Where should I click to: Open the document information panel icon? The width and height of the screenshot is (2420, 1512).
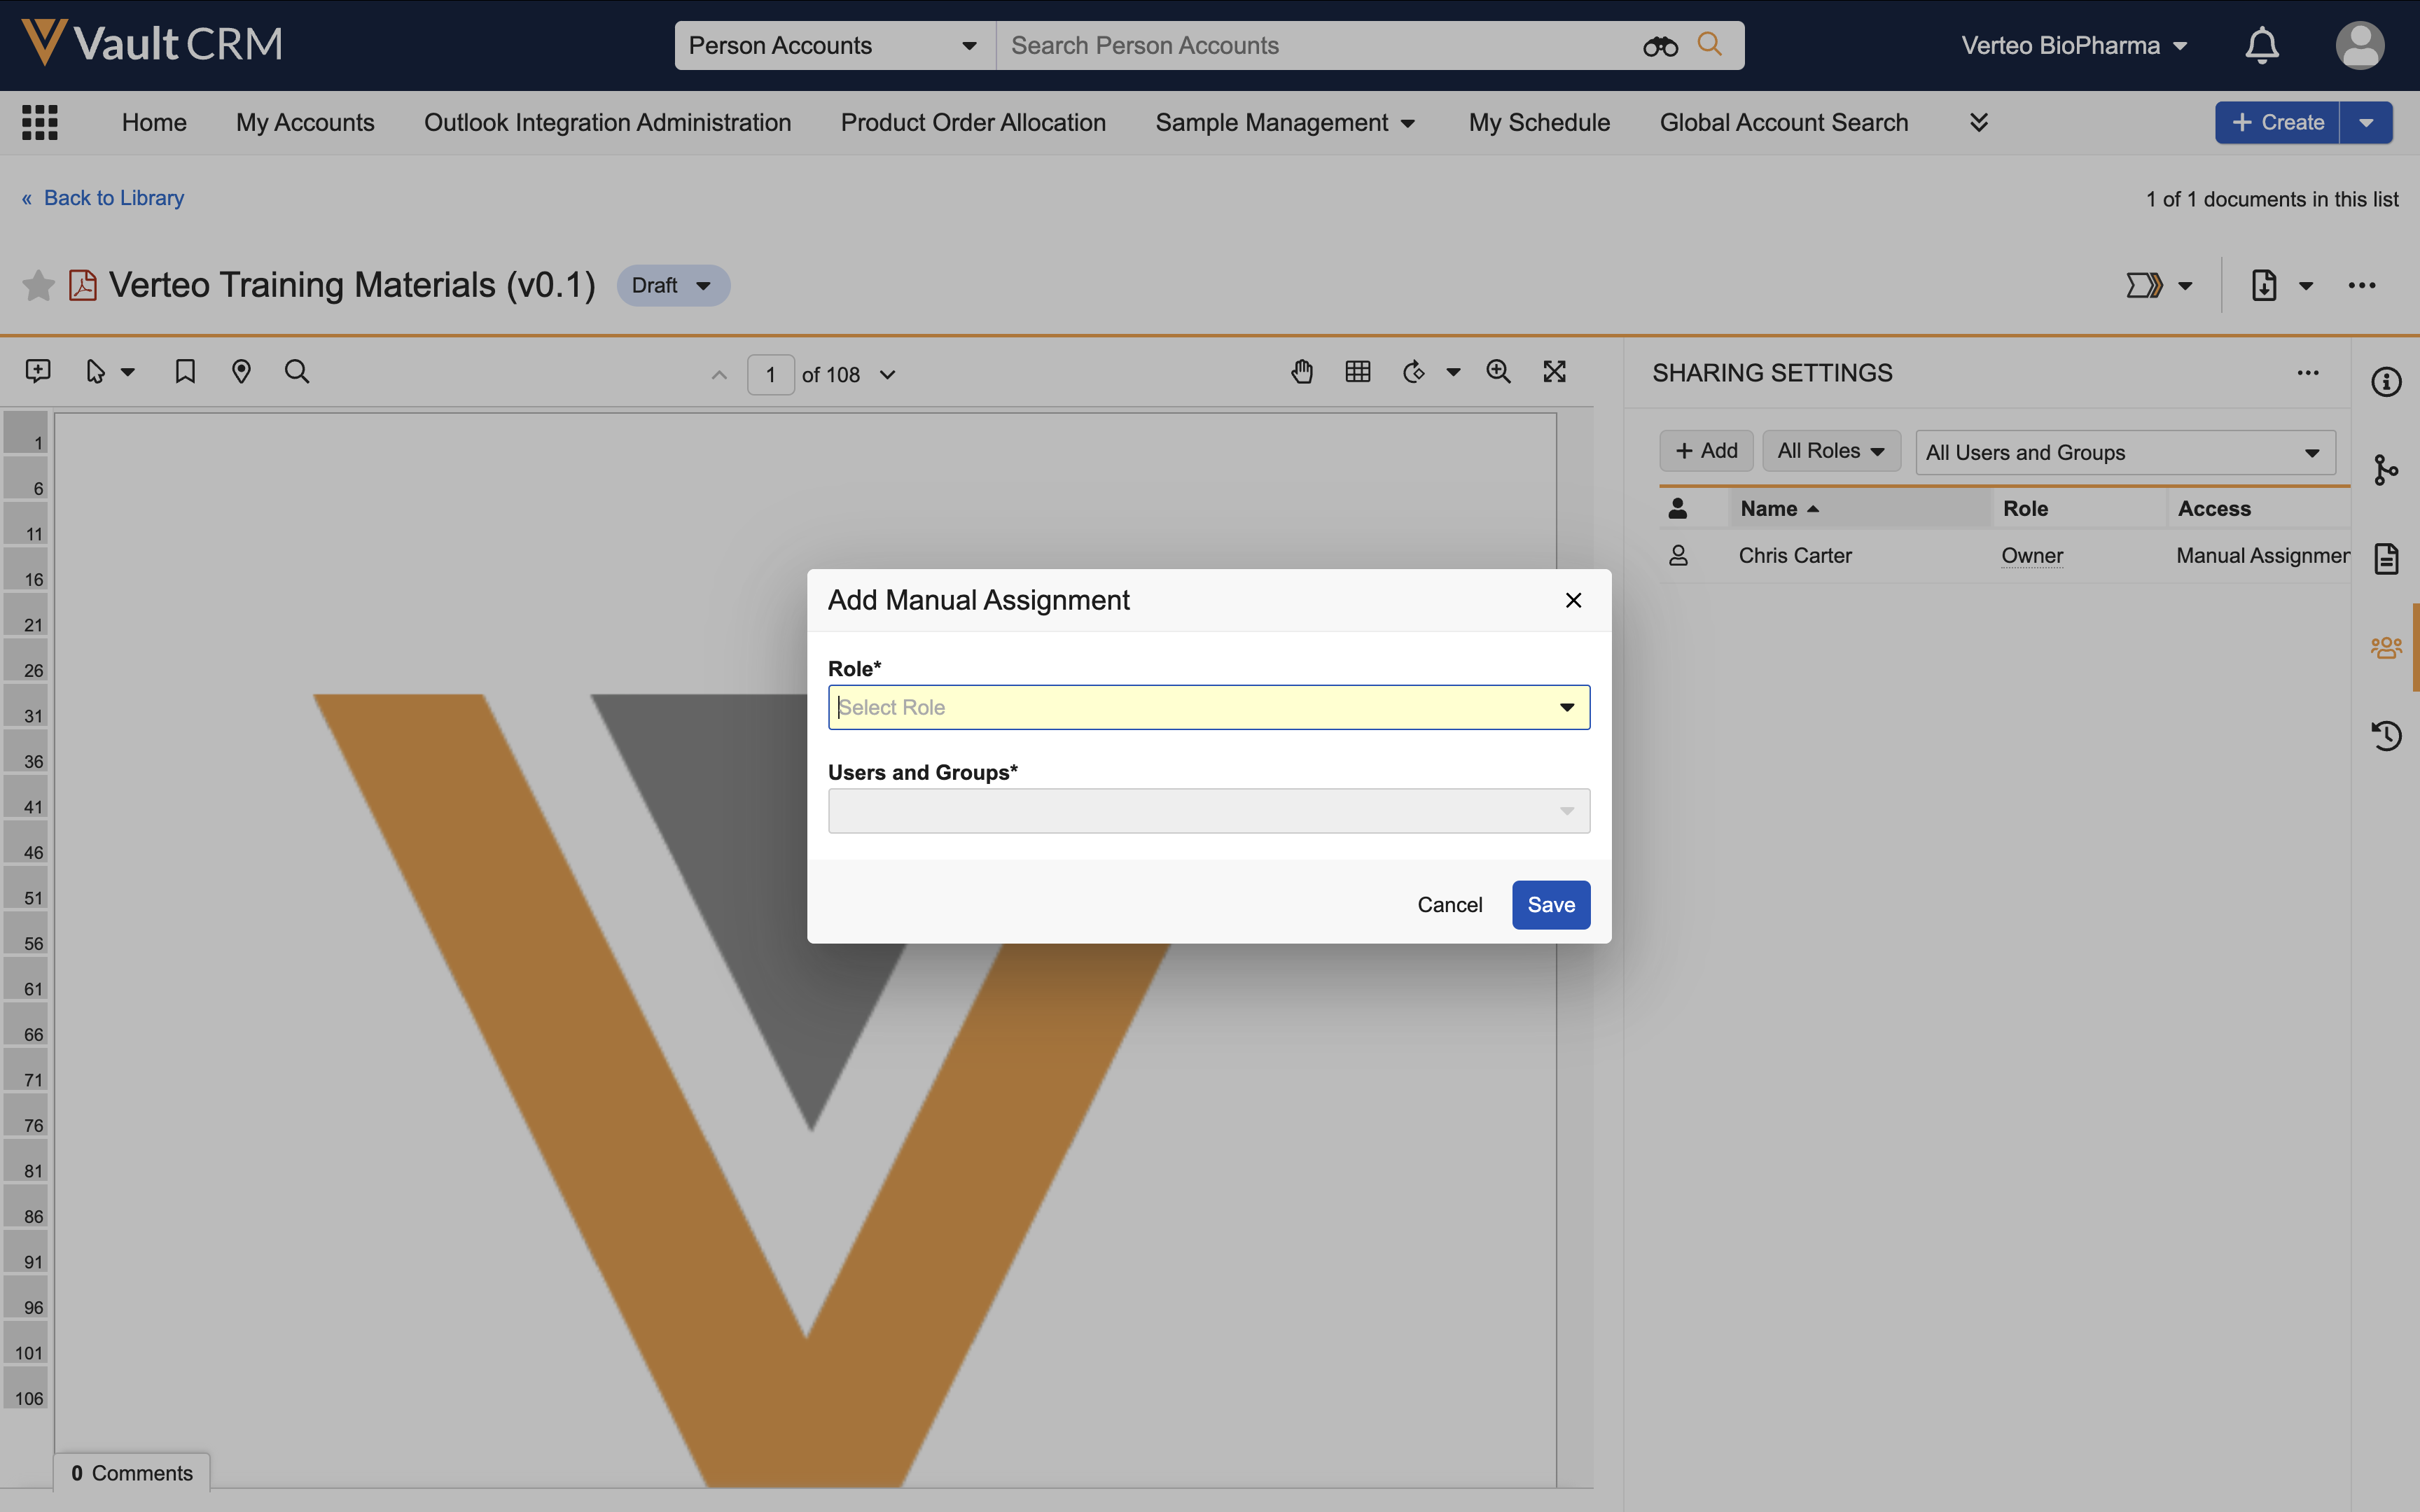pyautogui.click(x=2386, y=382)
